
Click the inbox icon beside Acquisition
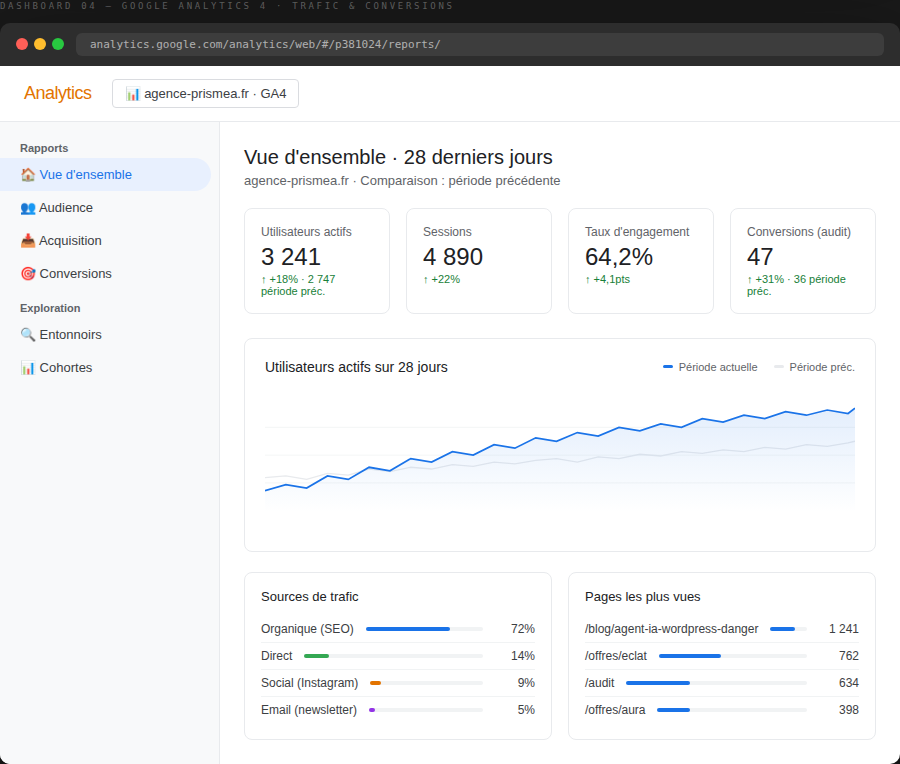coord(28,241)
